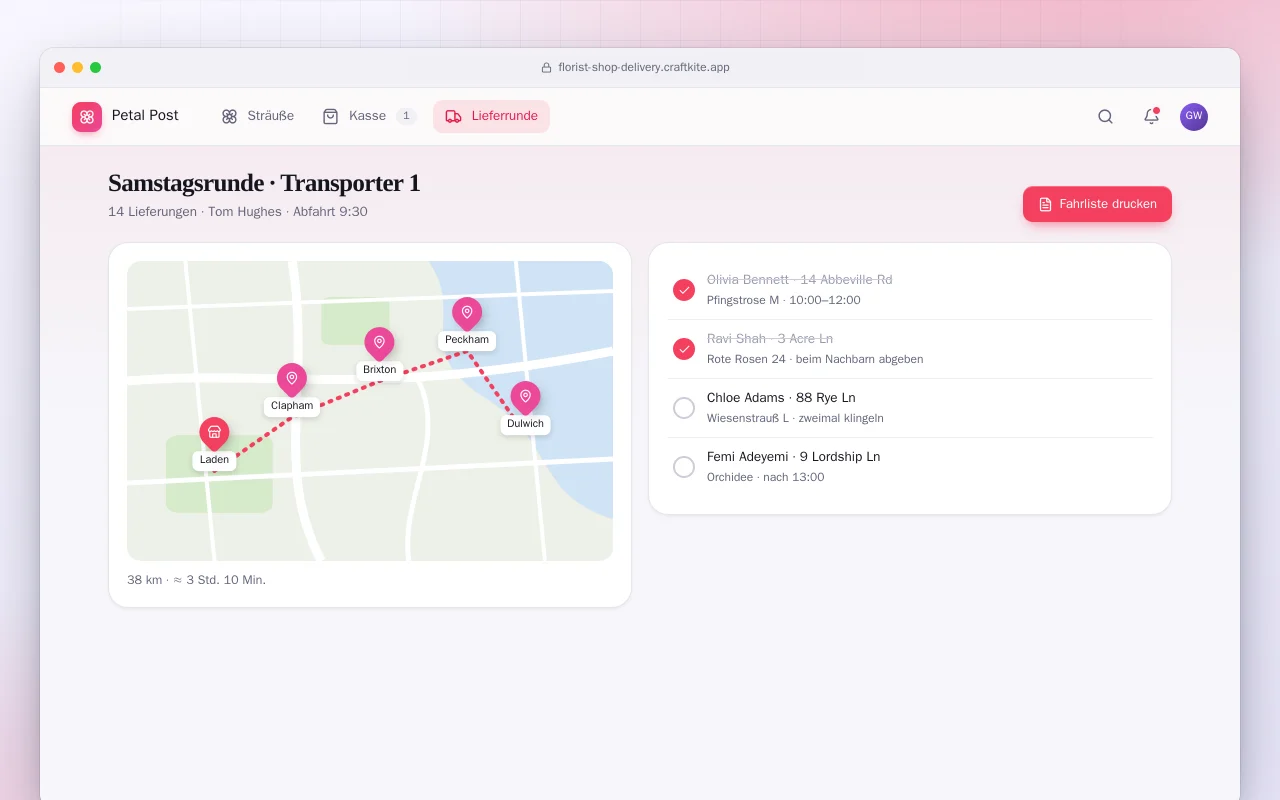Open the GW user avatar menu
This screenshot has height=800, width=1280.
pos(1194,117)
